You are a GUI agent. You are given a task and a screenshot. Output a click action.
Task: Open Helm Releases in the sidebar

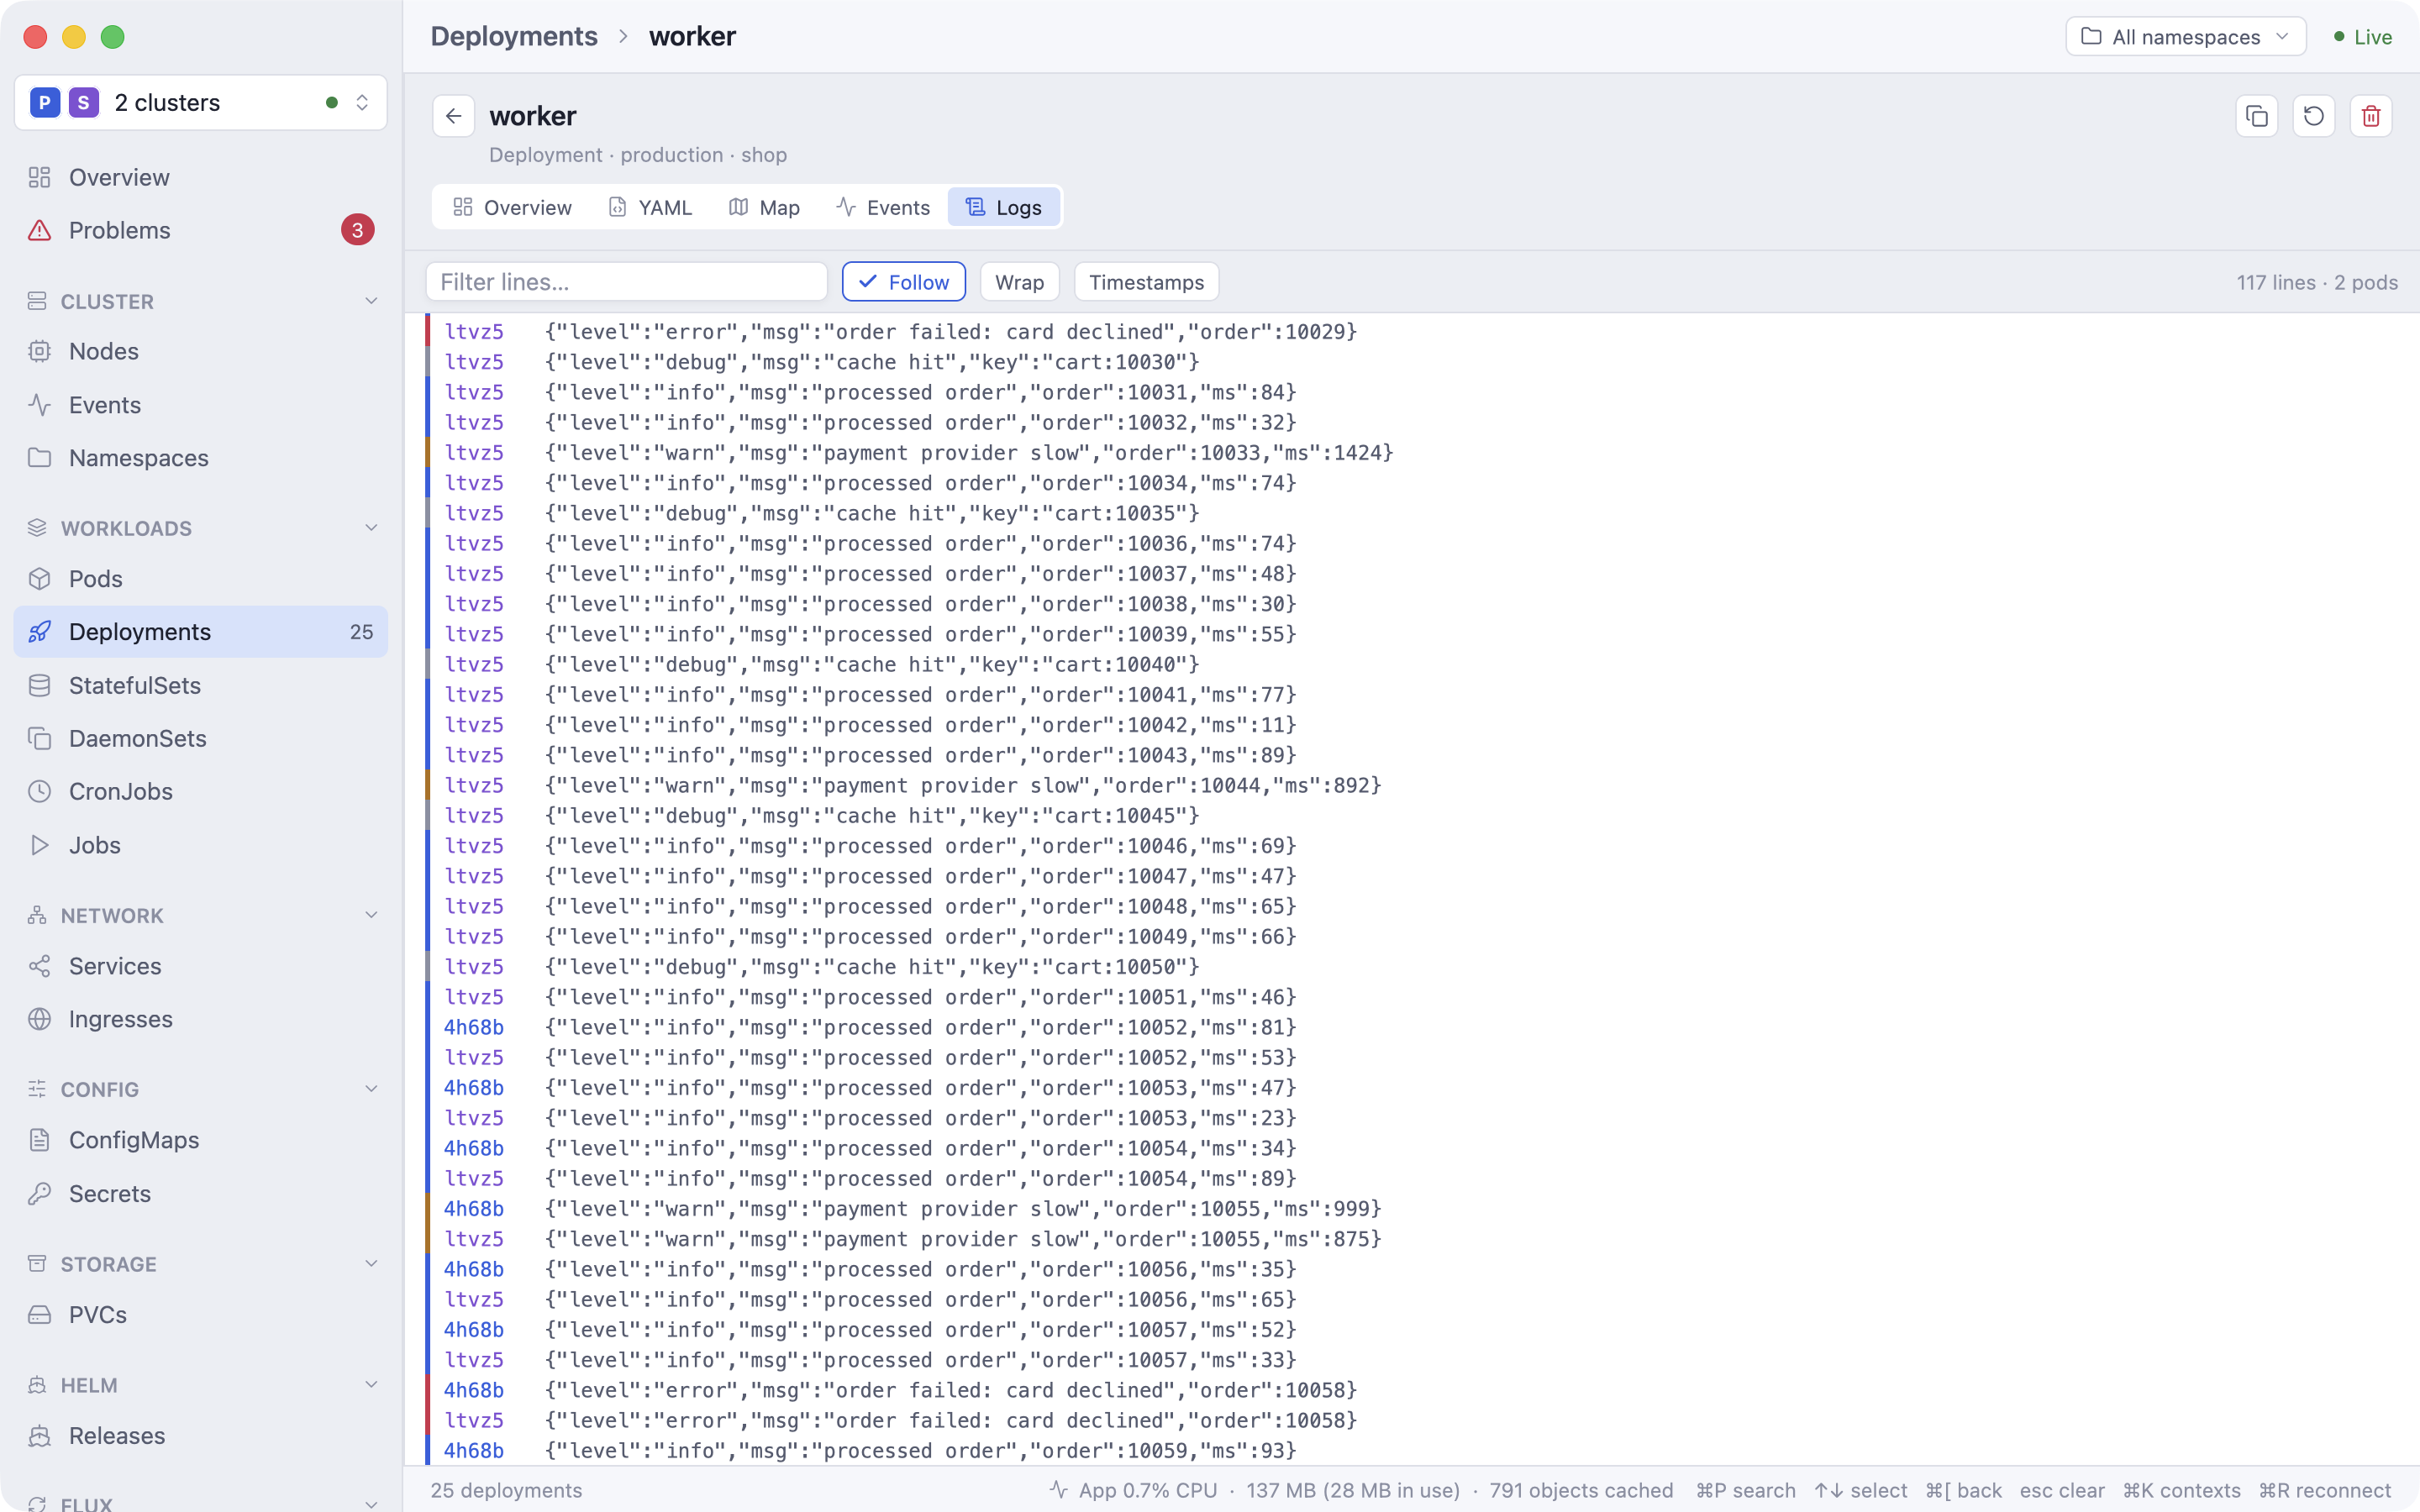pyautogui.click(x=200, y=1435)
